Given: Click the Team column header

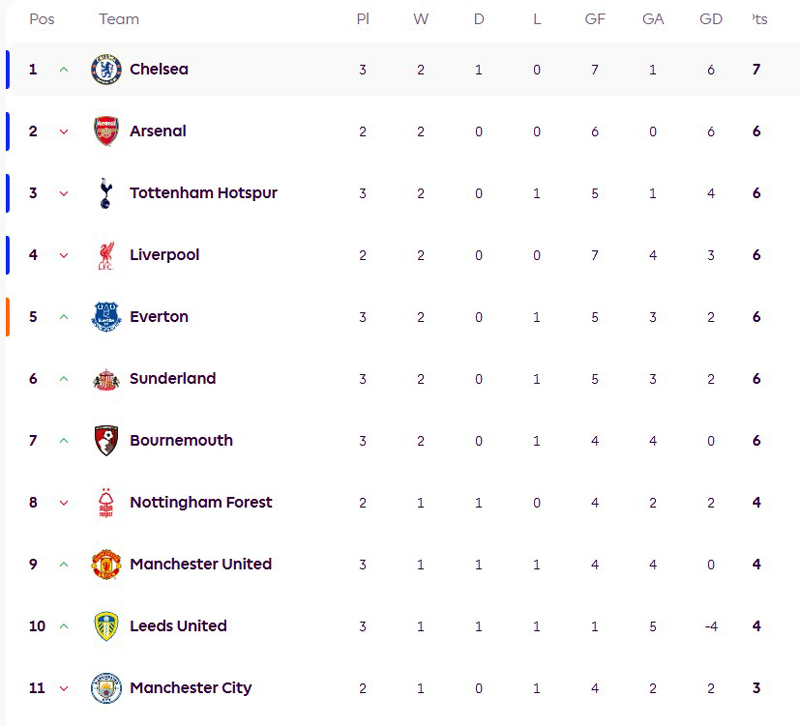Looking at the screenshot, I should (x=119, y=19).
